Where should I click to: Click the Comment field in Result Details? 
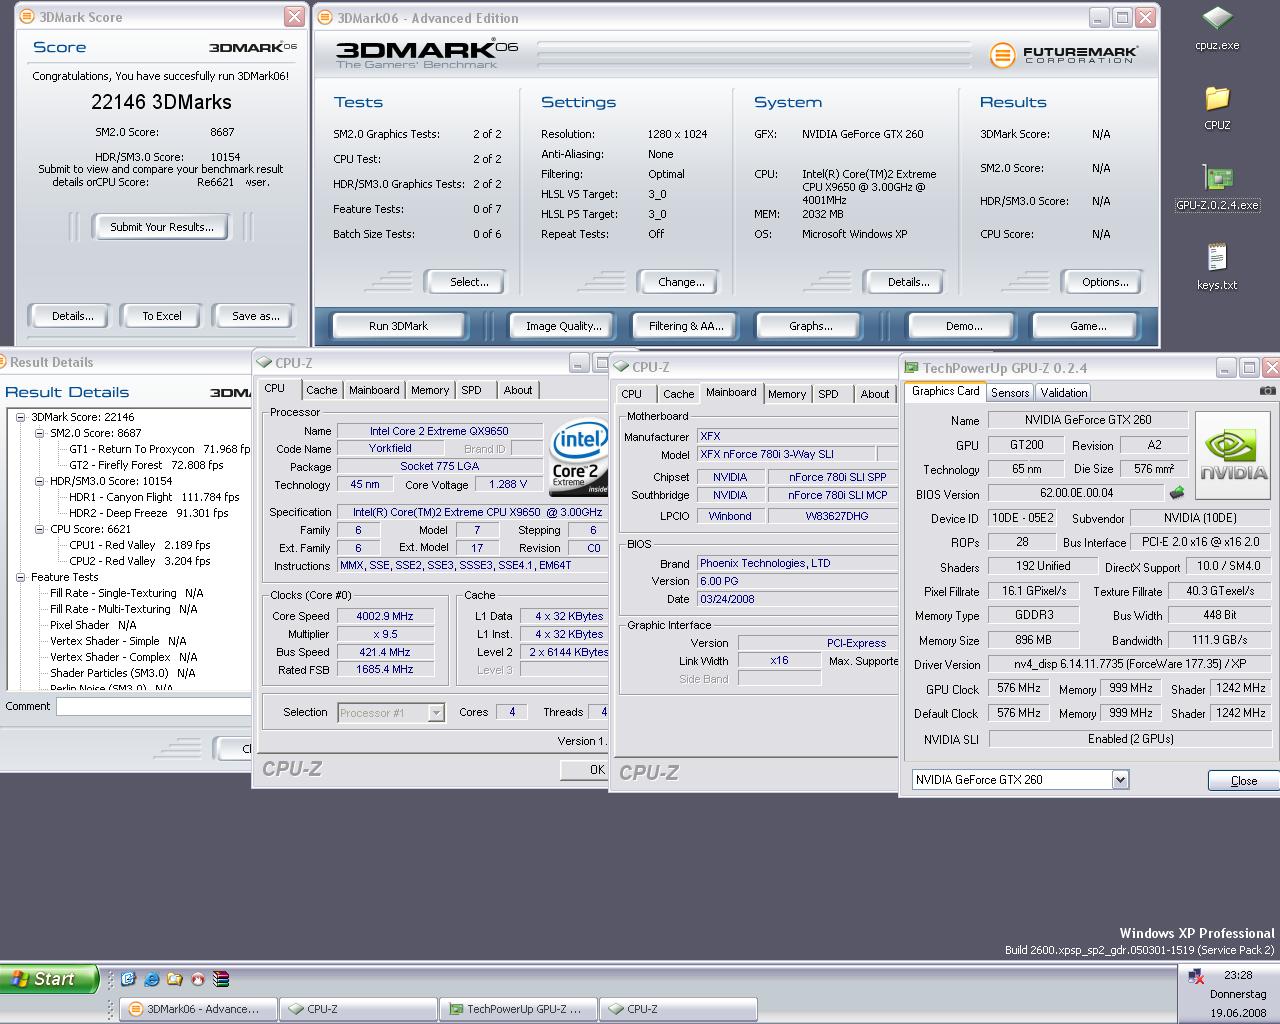pyautogui.click(x=153, y=706)
